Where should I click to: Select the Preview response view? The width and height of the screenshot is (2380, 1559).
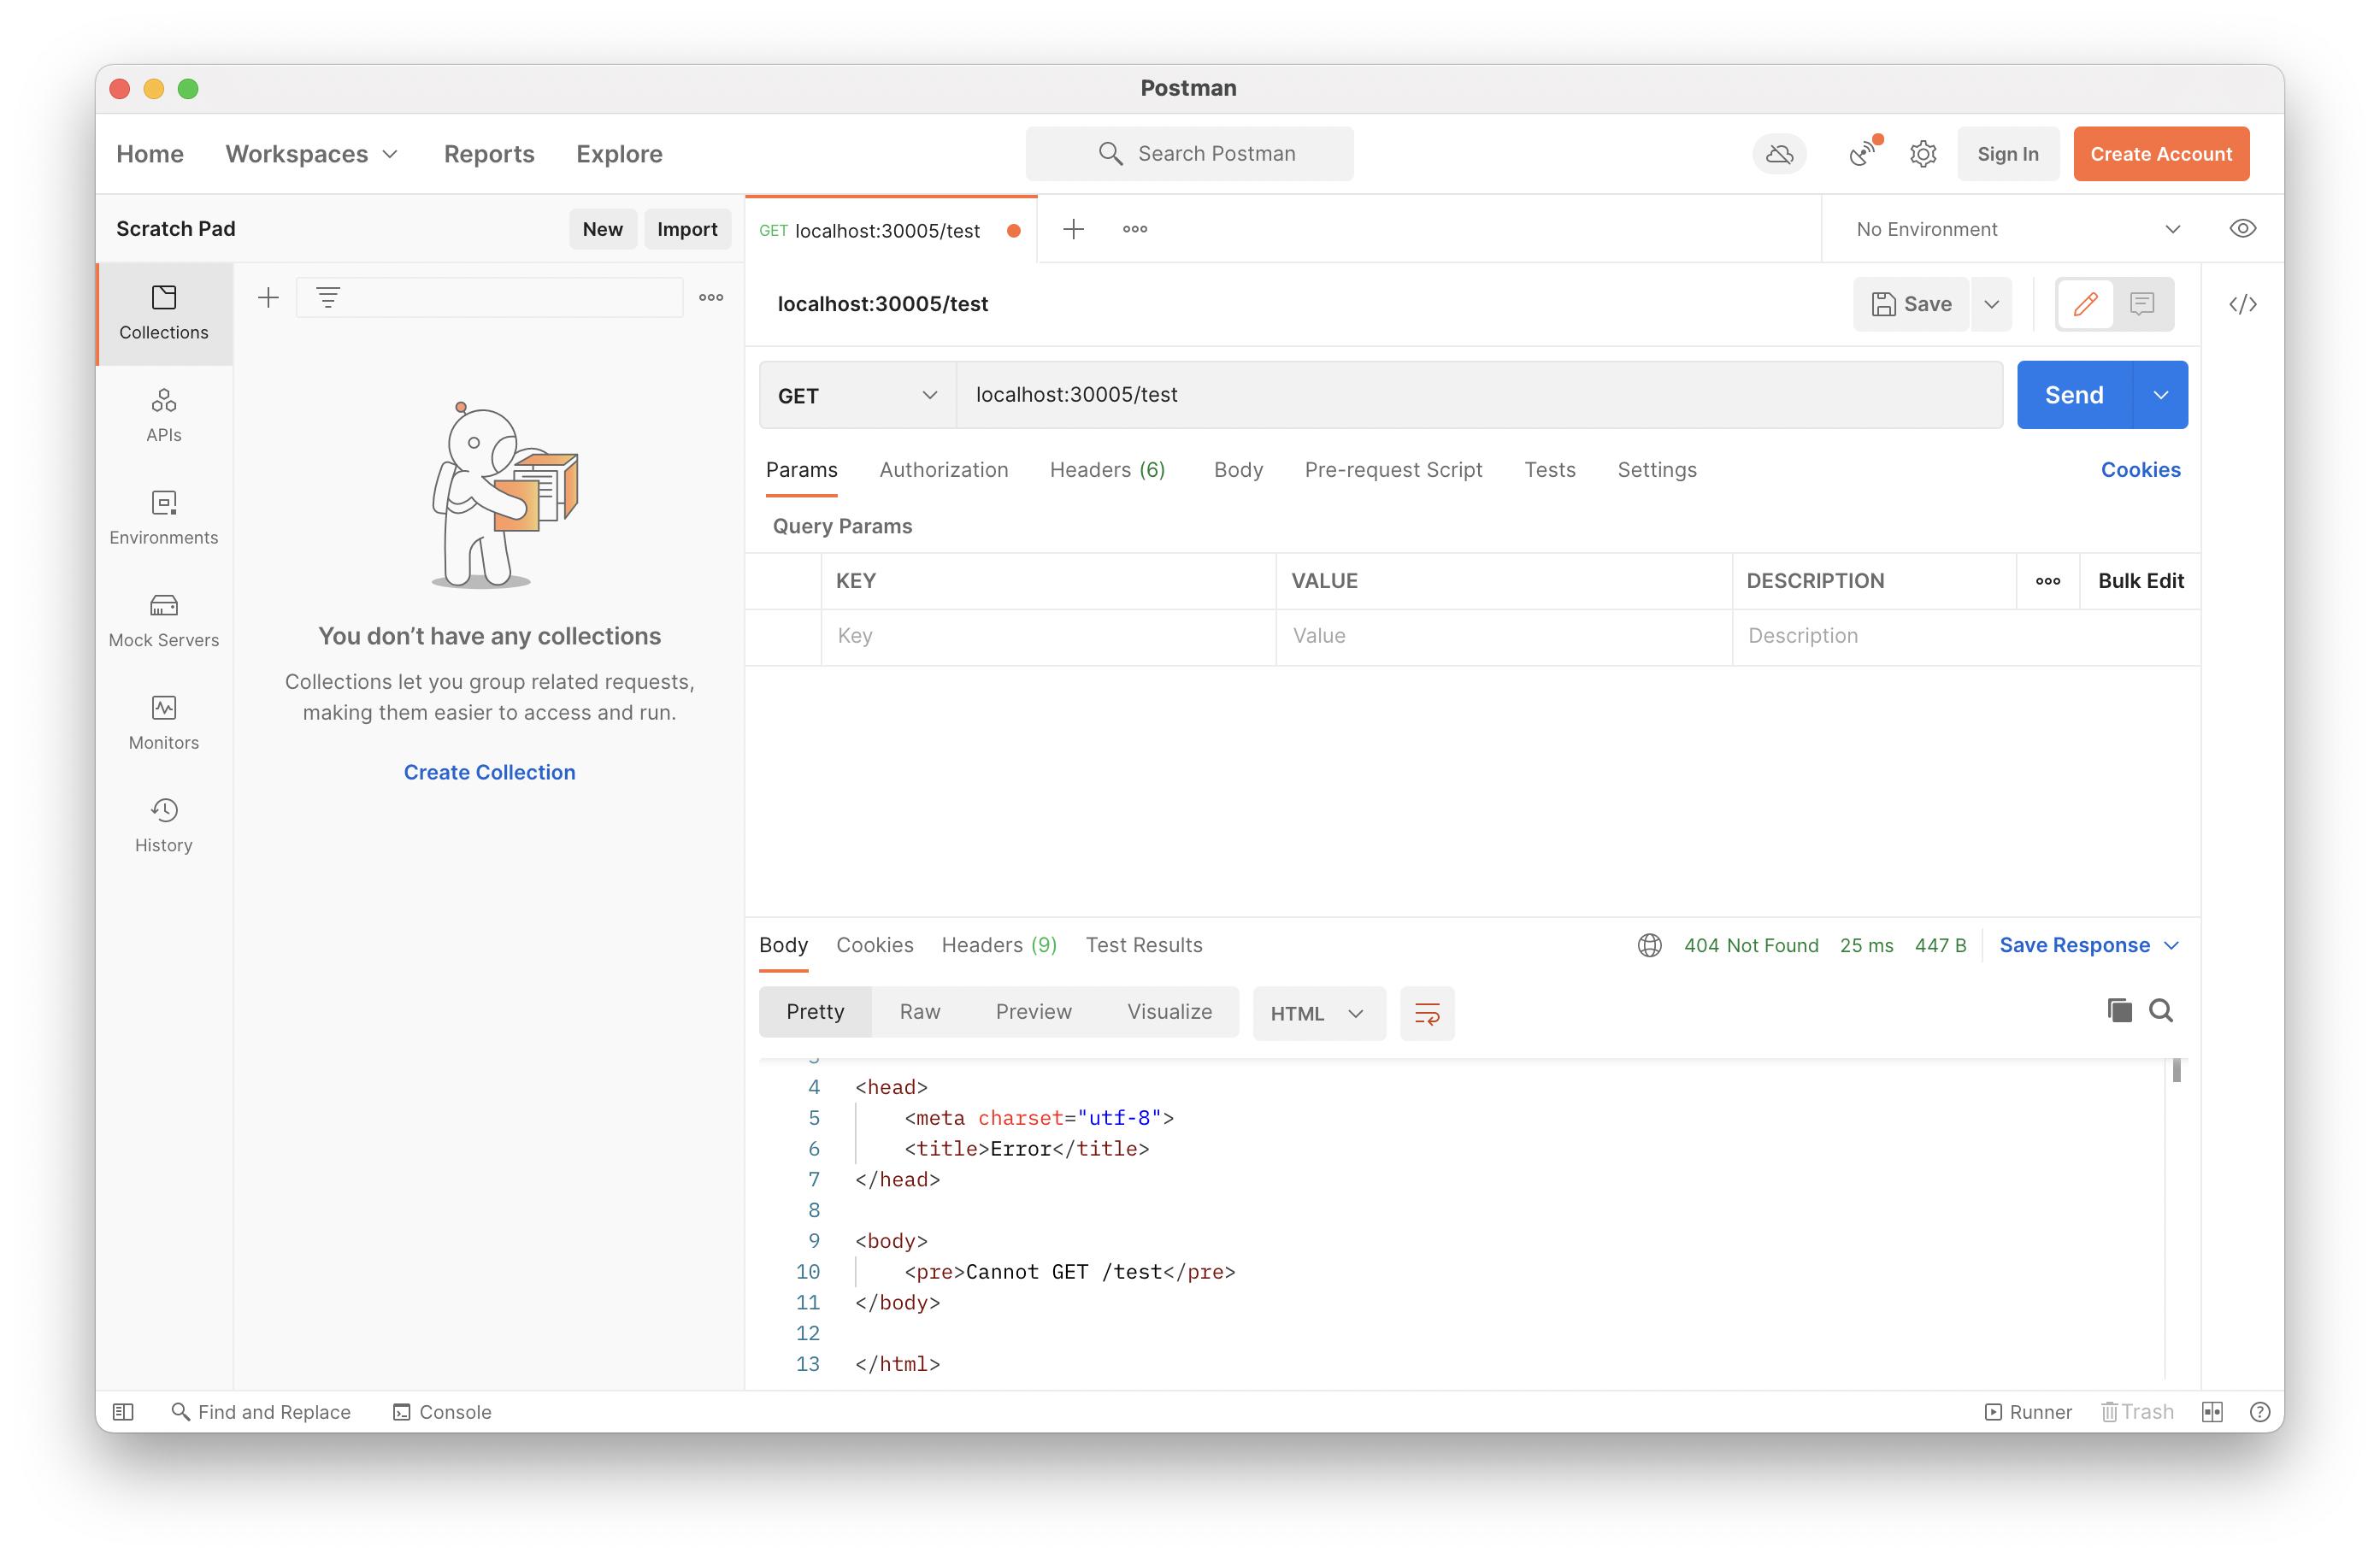[1033, 1012]
